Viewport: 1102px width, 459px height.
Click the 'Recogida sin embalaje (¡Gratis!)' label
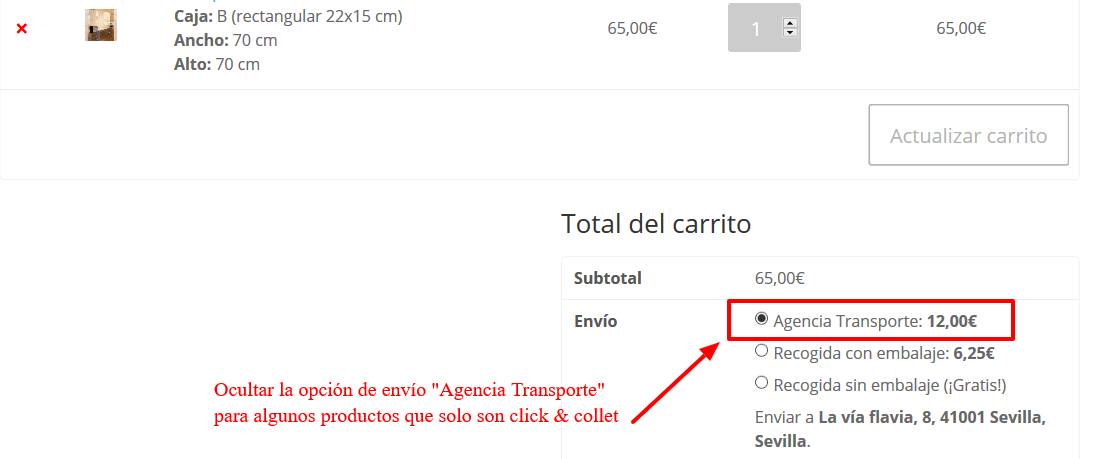[890, 385]
